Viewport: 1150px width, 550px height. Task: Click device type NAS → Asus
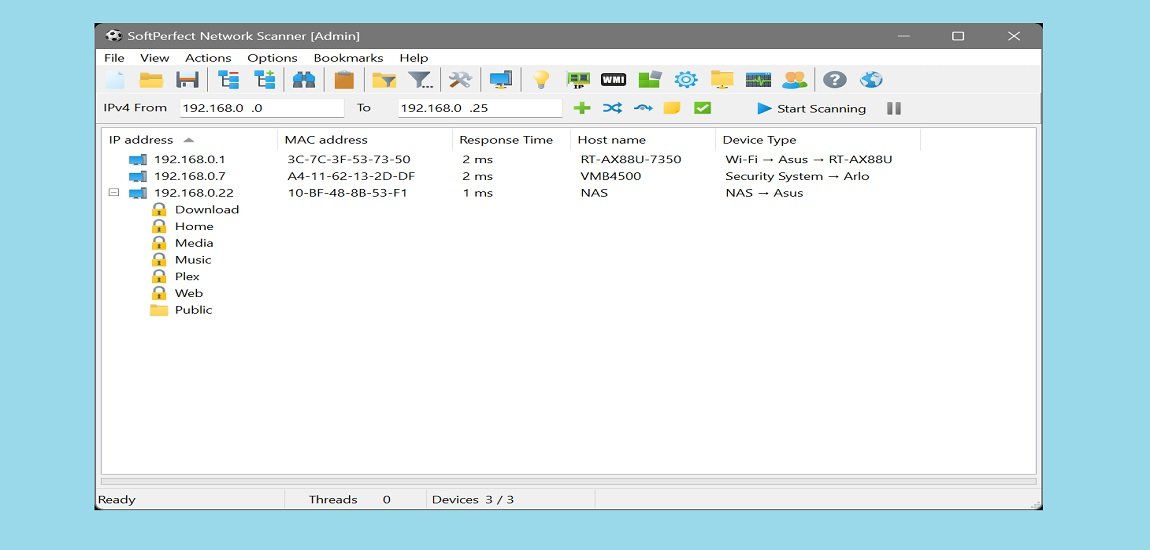coord(764,193)
